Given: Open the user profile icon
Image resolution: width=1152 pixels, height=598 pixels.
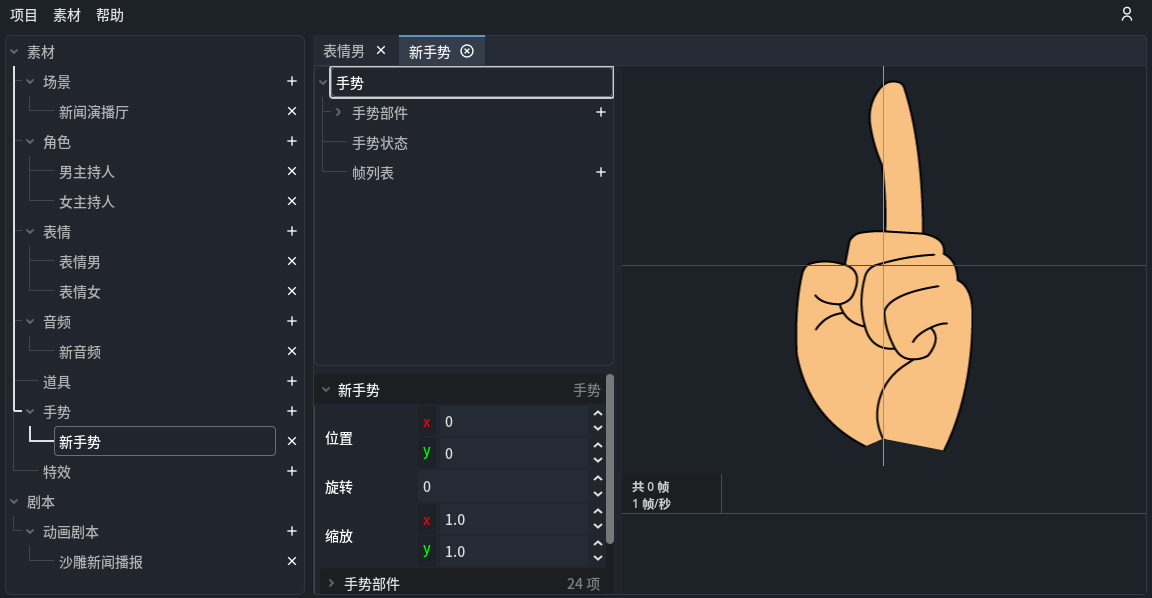Looking at the screenshot, I should [x=1127, y=15].
